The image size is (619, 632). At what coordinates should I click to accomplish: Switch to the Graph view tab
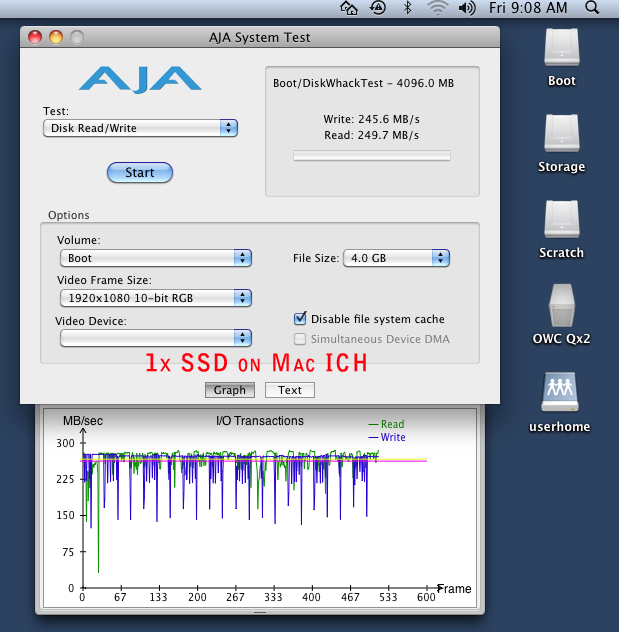[x=230, y=390]
